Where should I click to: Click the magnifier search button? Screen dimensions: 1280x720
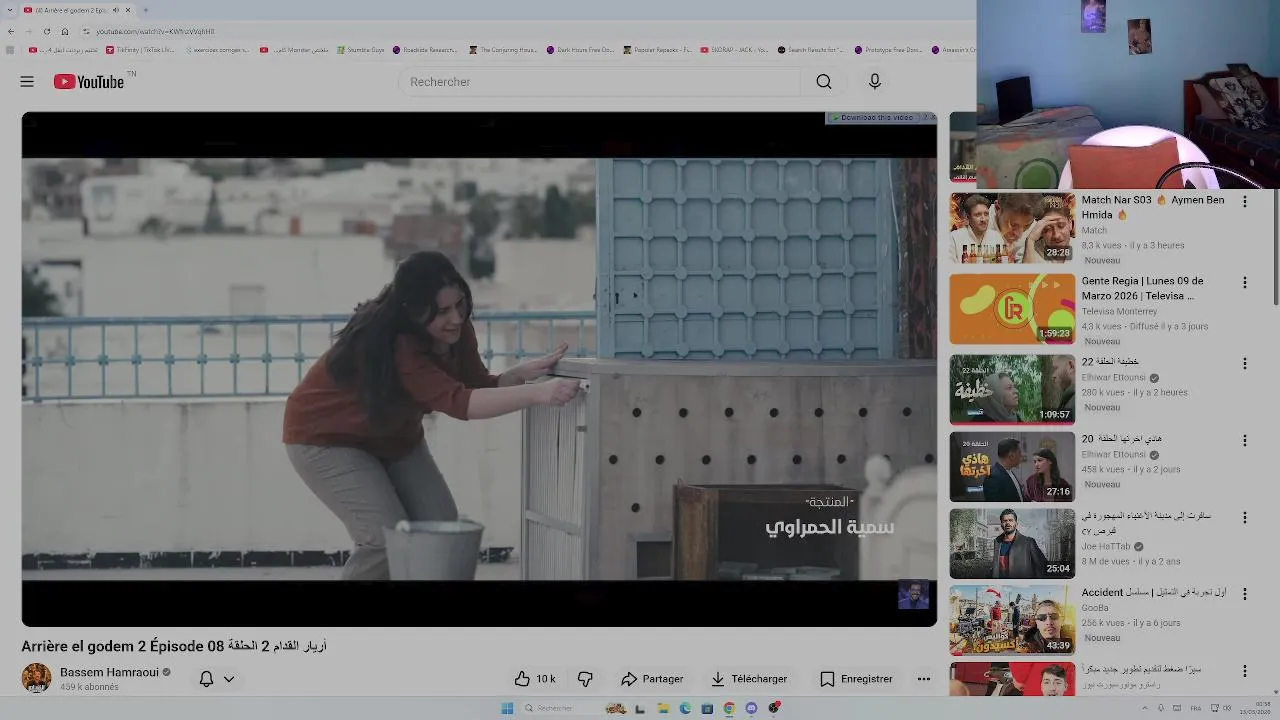[x=823, y=82]
